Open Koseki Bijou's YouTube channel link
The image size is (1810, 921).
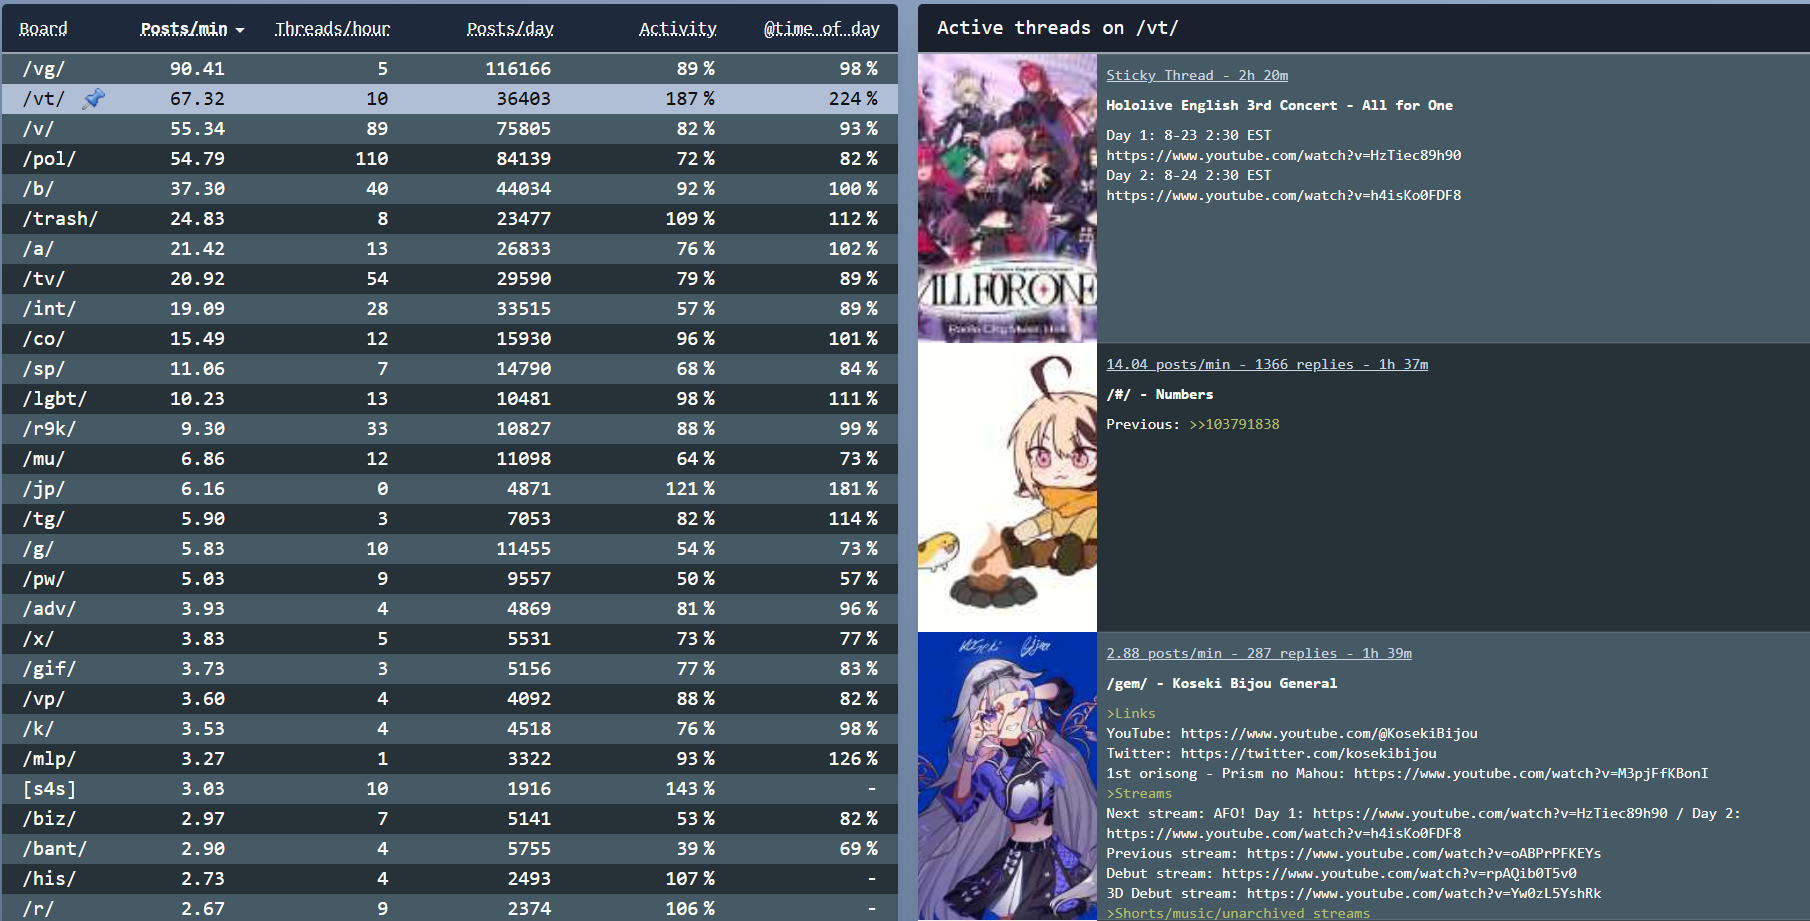click(1329, 733)
